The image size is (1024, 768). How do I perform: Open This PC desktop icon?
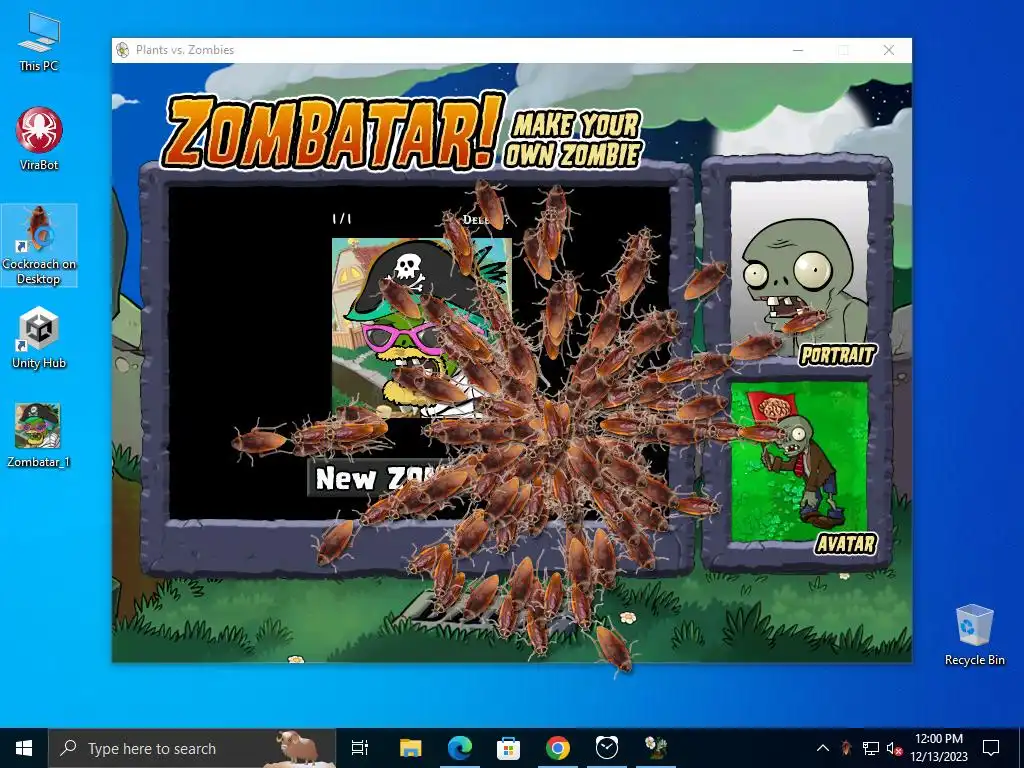(x=39, y=42)
